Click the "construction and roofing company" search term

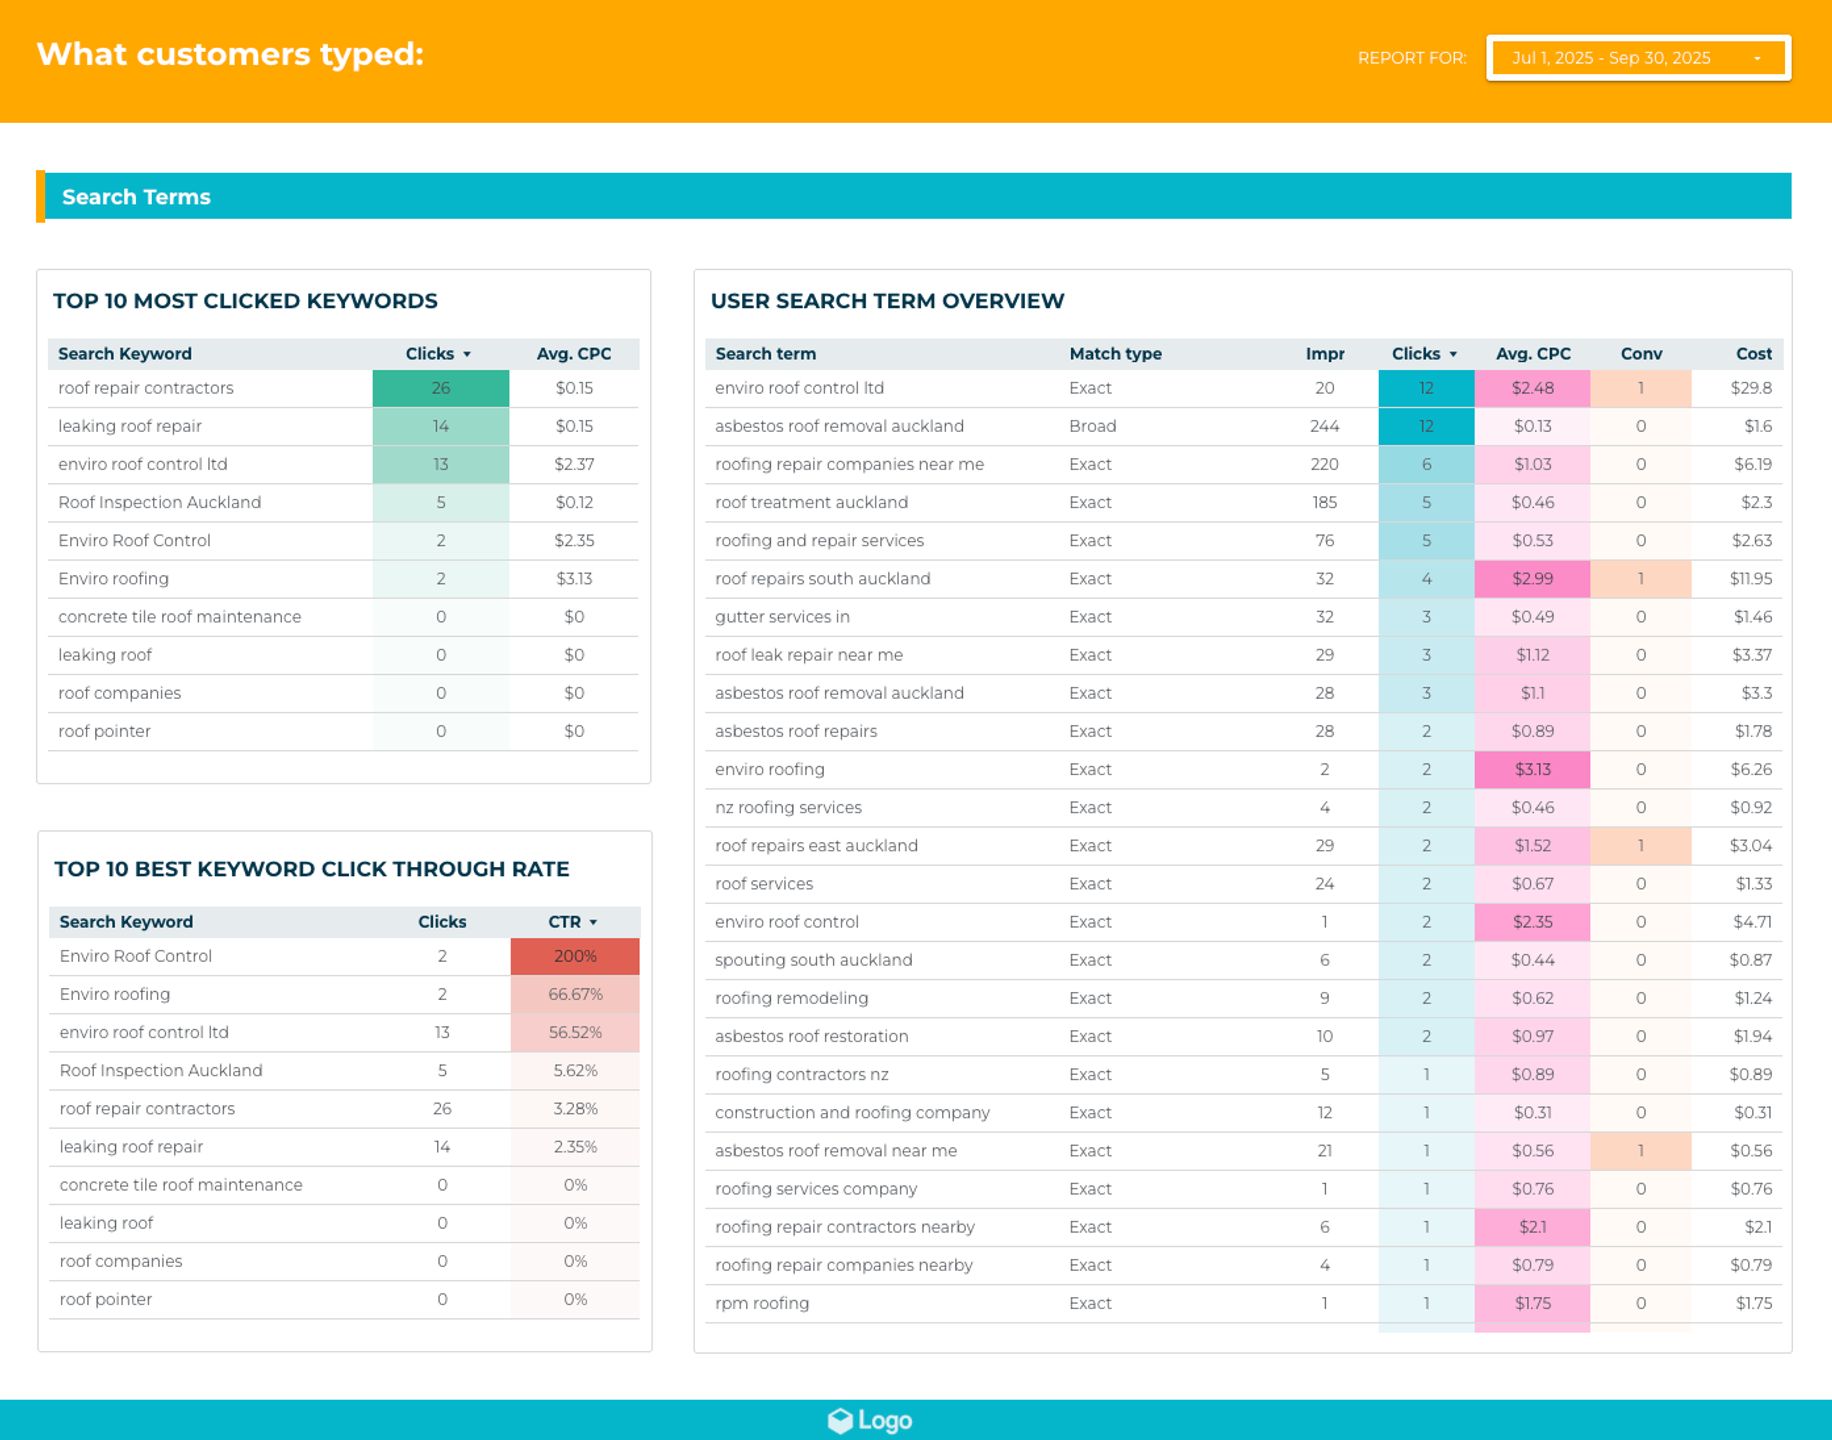point(852,1112)
